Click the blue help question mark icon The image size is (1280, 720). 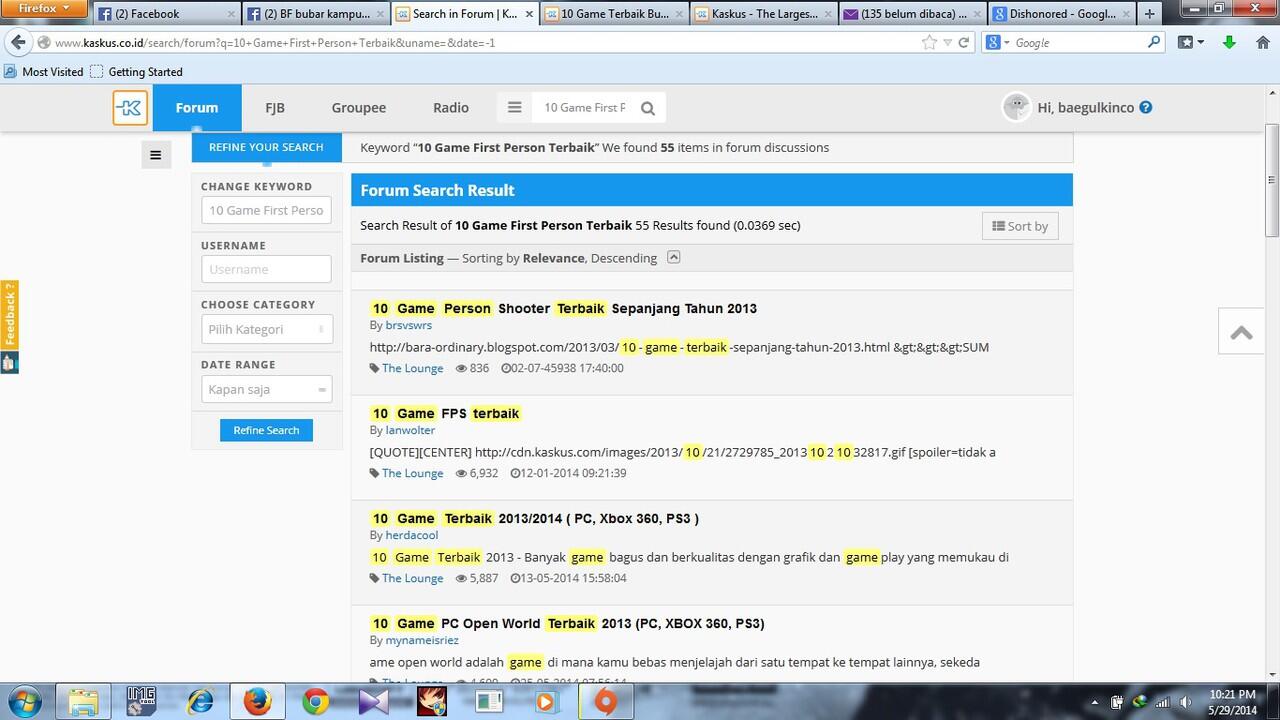1146,108
